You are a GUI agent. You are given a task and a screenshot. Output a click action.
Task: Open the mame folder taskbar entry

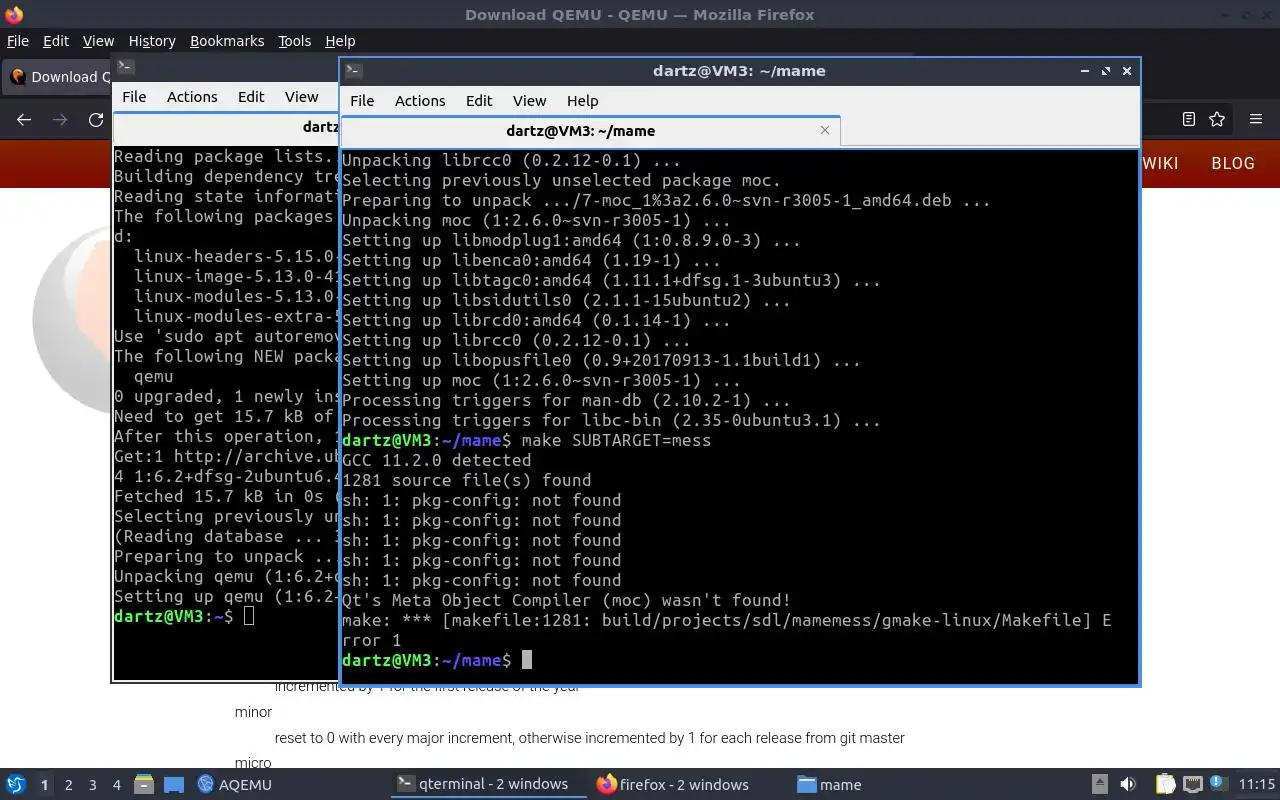pos(829,784)
